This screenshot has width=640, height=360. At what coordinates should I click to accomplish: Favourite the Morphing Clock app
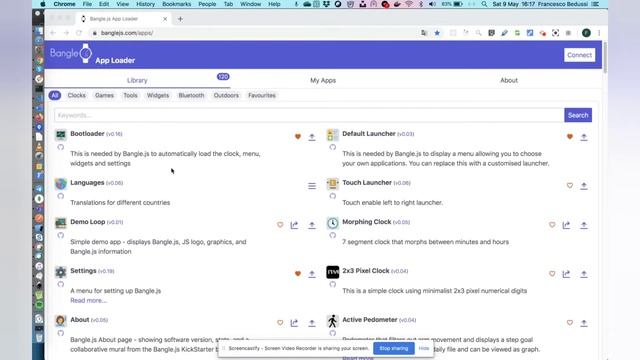[x=552, y=225]
